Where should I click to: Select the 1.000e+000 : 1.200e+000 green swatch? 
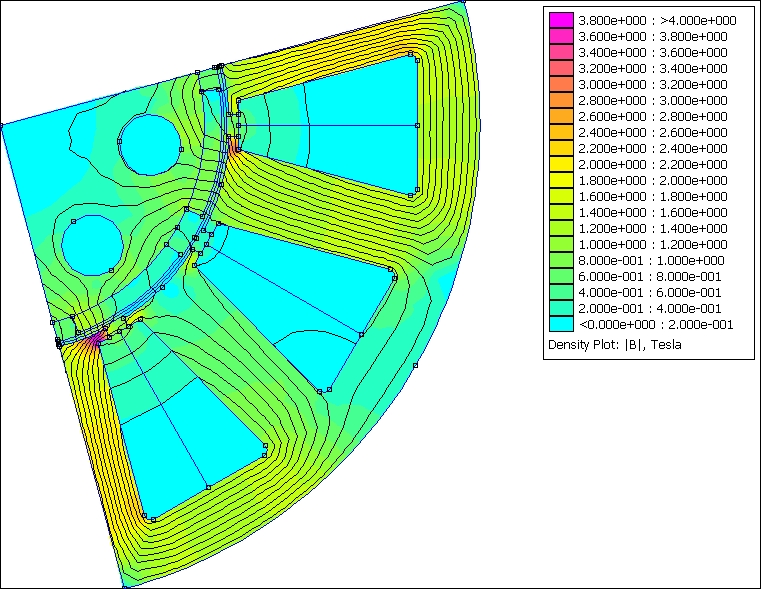coord(562,245)
